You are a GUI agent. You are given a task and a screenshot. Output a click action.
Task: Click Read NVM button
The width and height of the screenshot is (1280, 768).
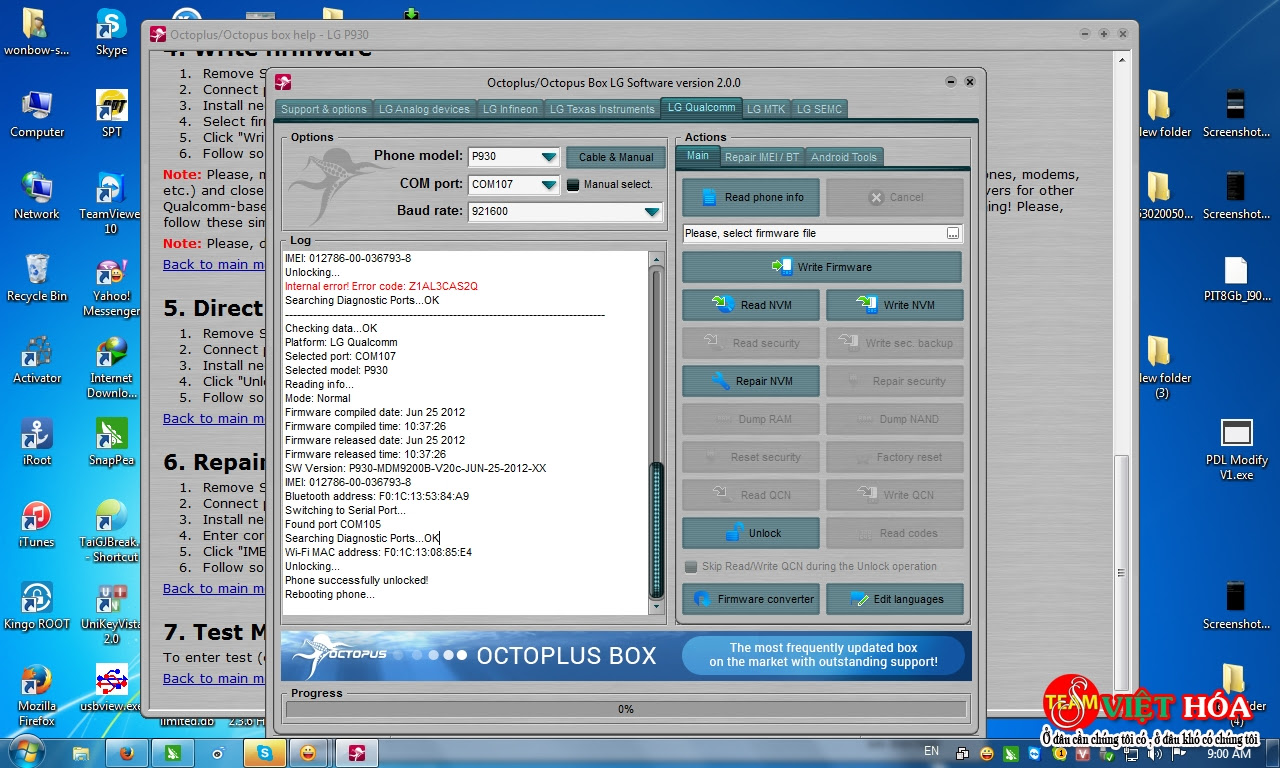pyautogui.click(x=751, y=305)
